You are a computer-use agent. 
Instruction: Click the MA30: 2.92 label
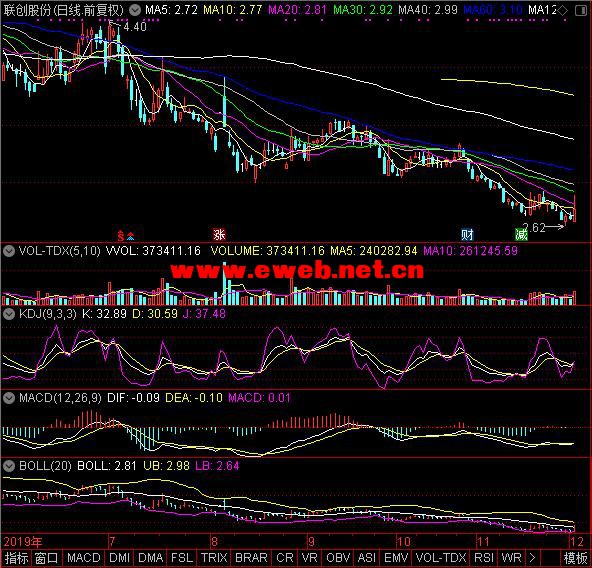pos(363,10)
